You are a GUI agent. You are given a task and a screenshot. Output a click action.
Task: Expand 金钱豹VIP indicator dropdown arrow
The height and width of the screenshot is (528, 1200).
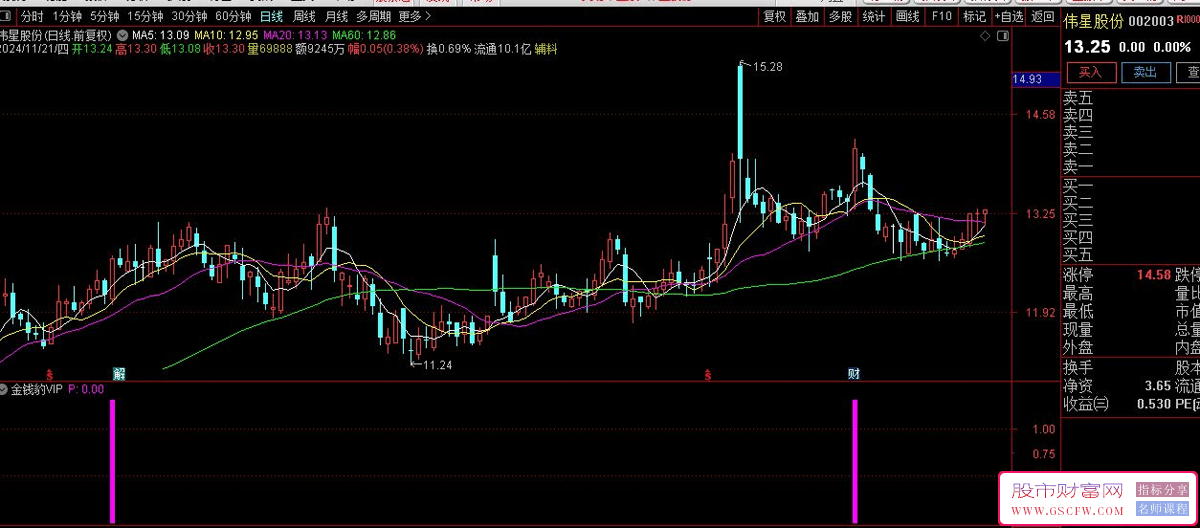coord(5,389)
